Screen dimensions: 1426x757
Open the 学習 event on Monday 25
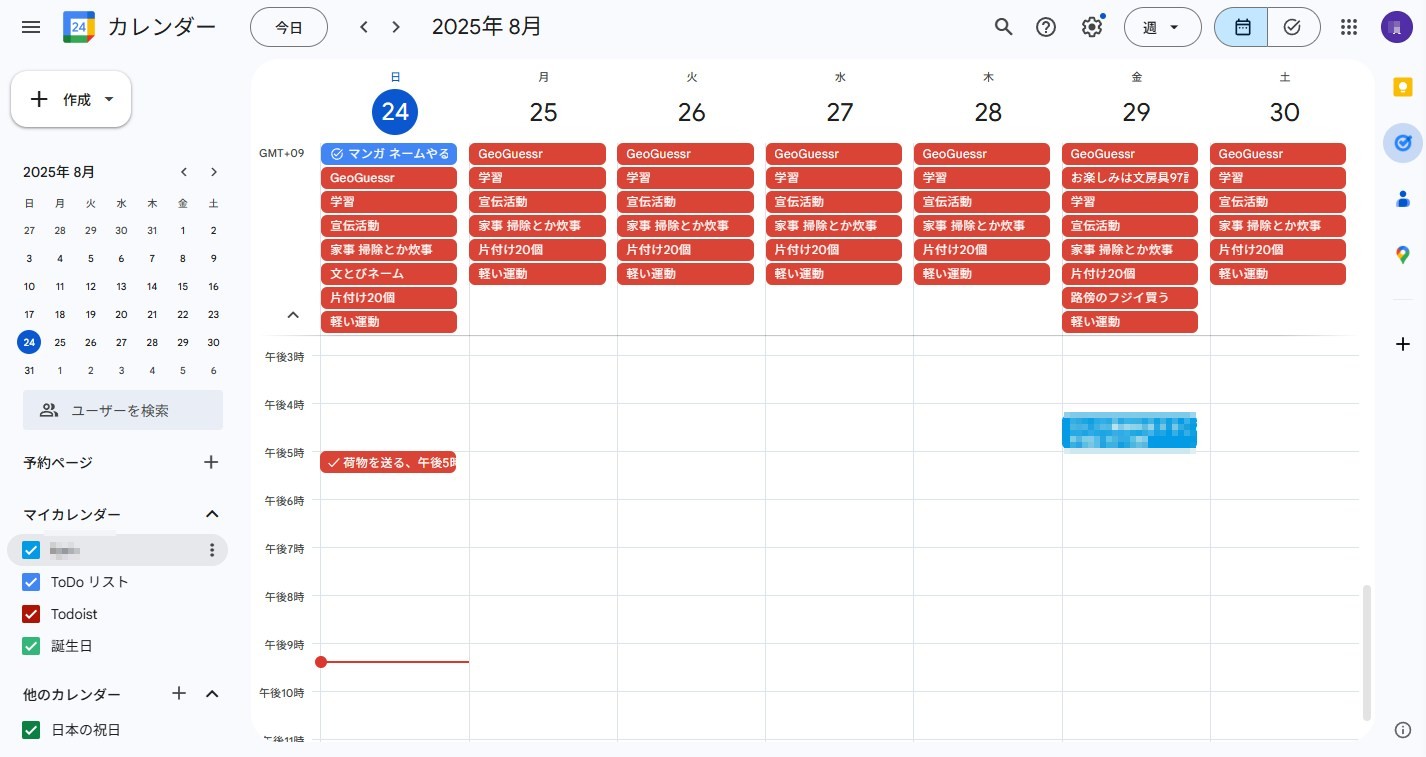(x=537, y=178)
